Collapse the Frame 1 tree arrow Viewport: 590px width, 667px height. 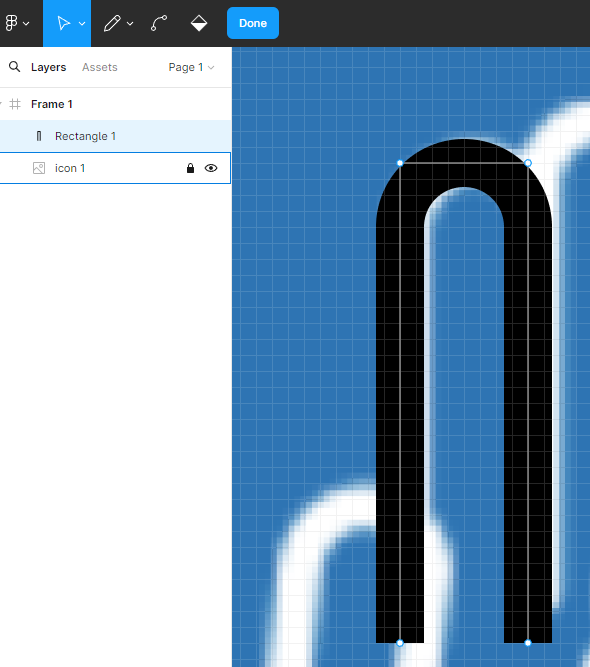click(1, 104)
